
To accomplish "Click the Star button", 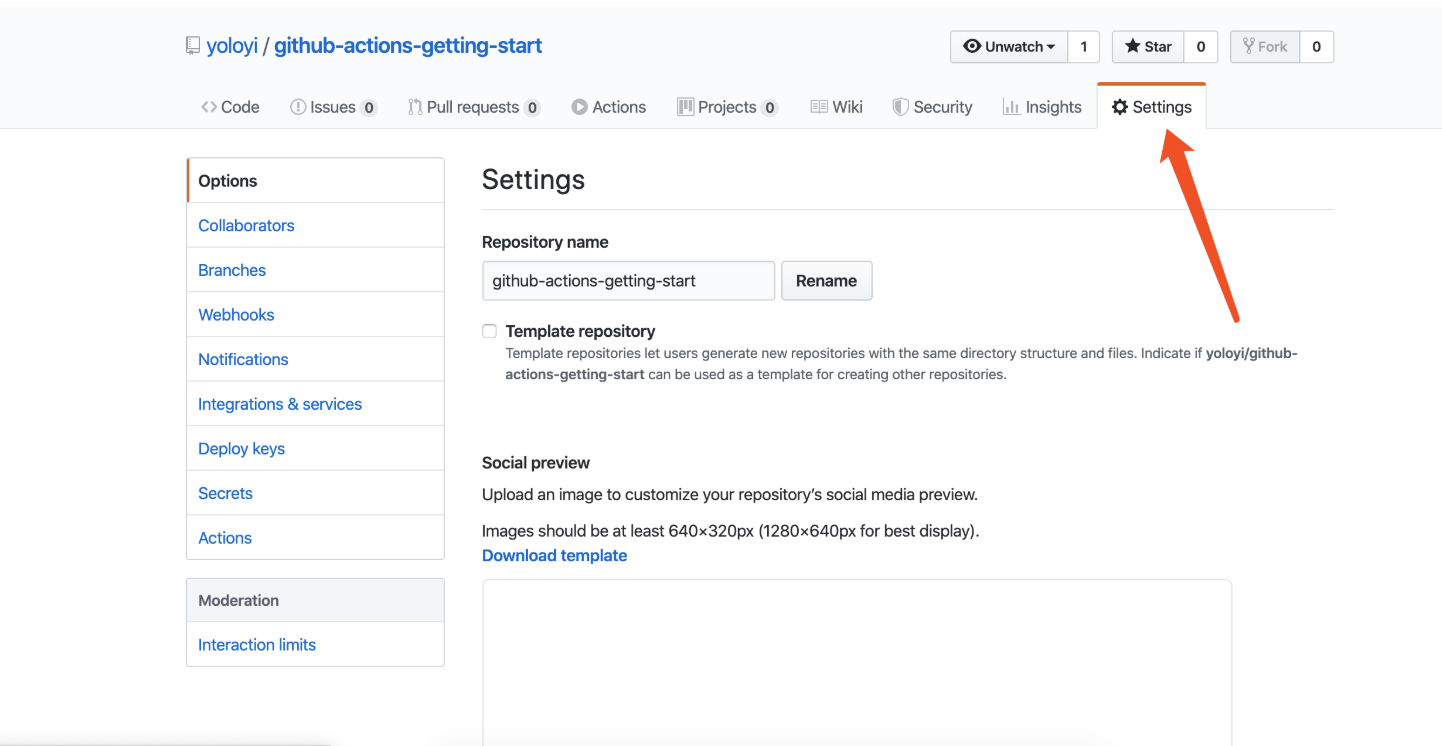I will point(1148,47).
